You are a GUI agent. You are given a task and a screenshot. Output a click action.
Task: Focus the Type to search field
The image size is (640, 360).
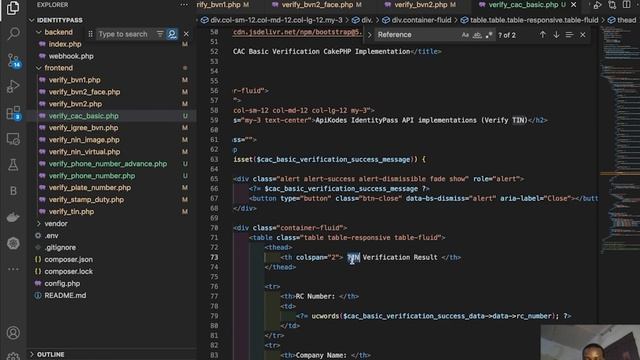(x=123, y=34)
